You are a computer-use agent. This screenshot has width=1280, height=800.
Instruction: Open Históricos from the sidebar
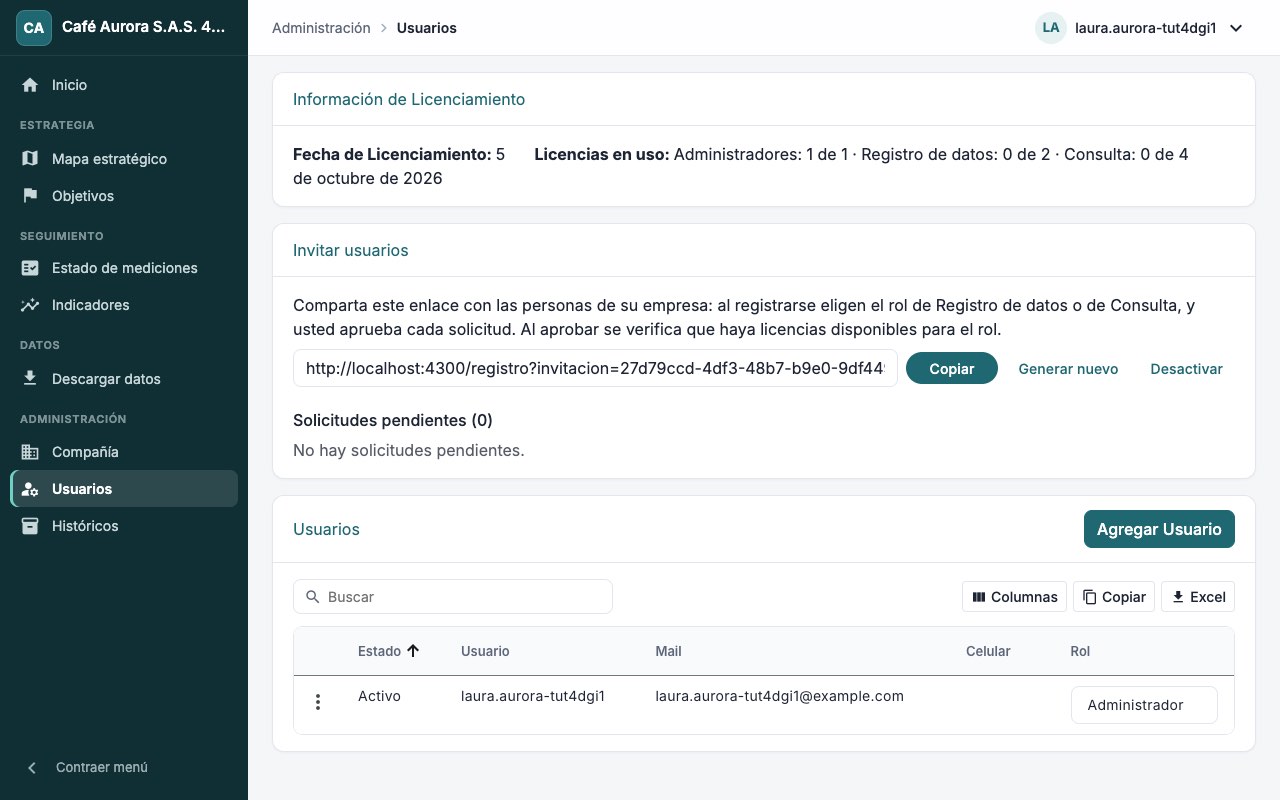[124, 526]
